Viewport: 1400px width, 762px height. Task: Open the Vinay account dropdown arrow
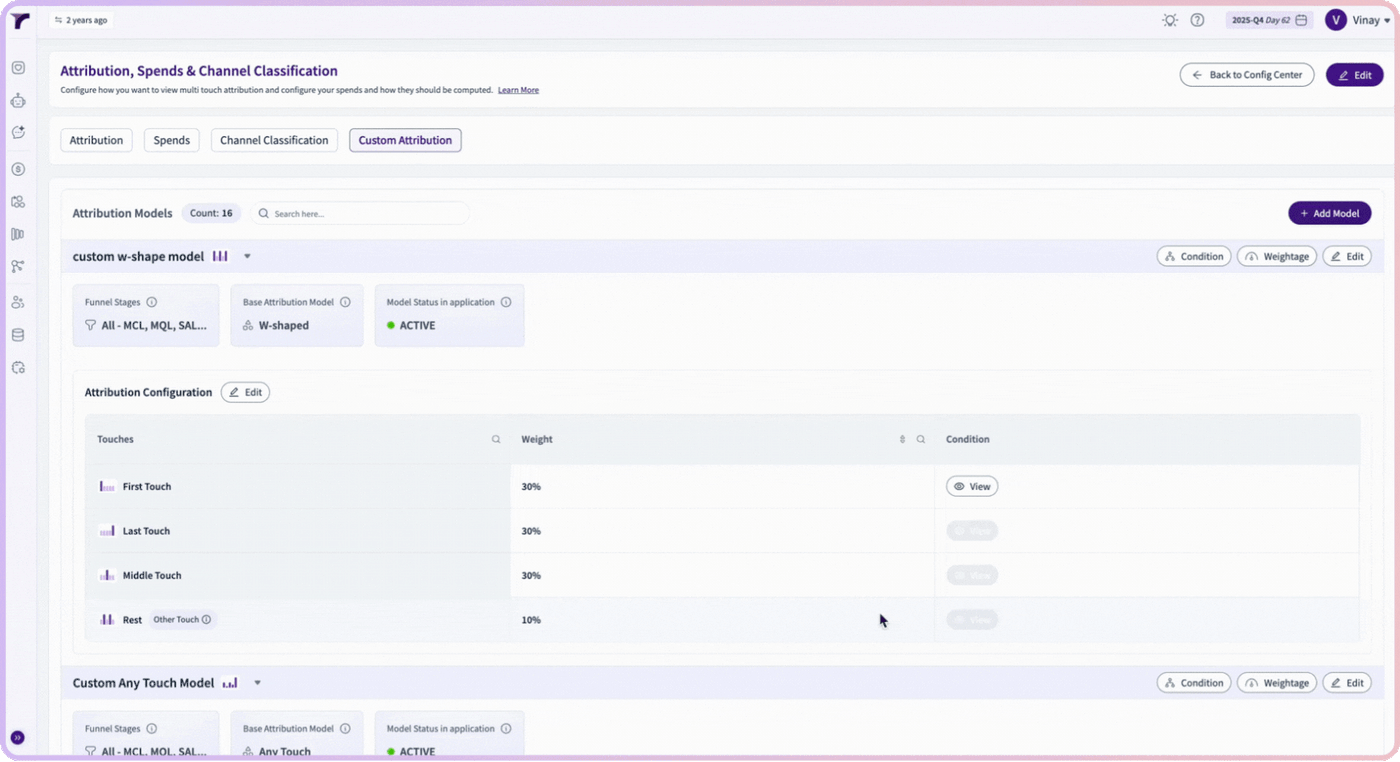[x=1387, y=21]
